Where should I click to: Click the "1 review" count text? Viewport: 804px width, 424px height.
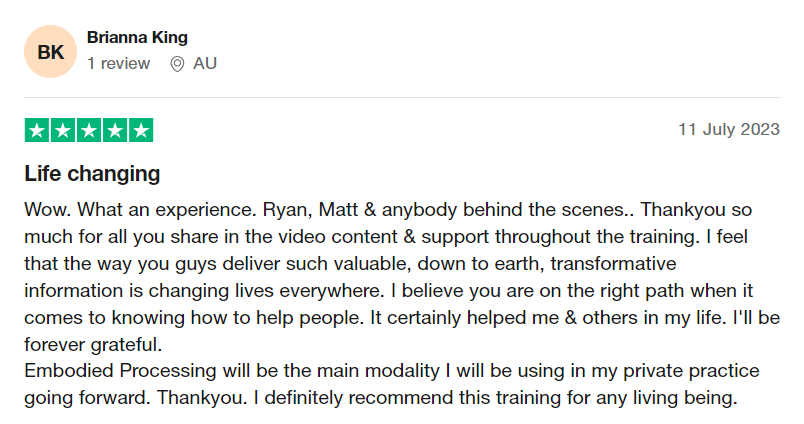(118, 64)
